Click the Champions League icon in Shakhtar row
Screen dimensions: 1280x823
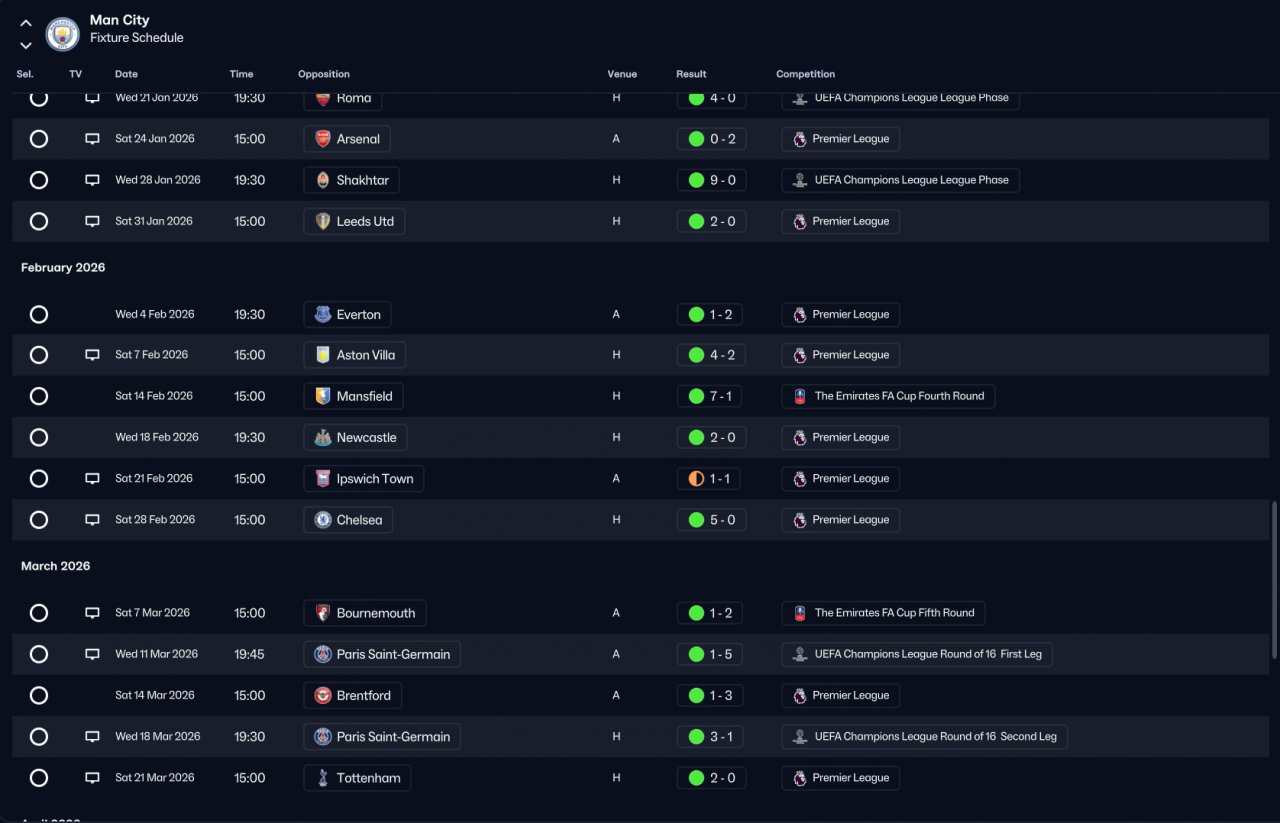(799, 180)
